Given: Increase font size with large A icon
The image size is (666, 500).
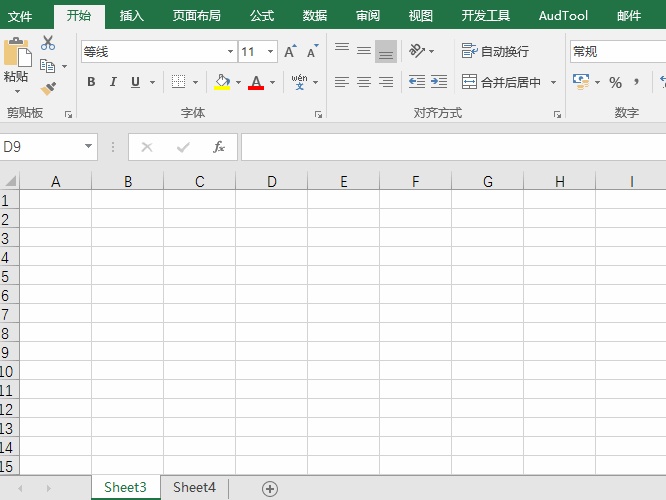Looking at the screenshot, I should click(291, 51).
